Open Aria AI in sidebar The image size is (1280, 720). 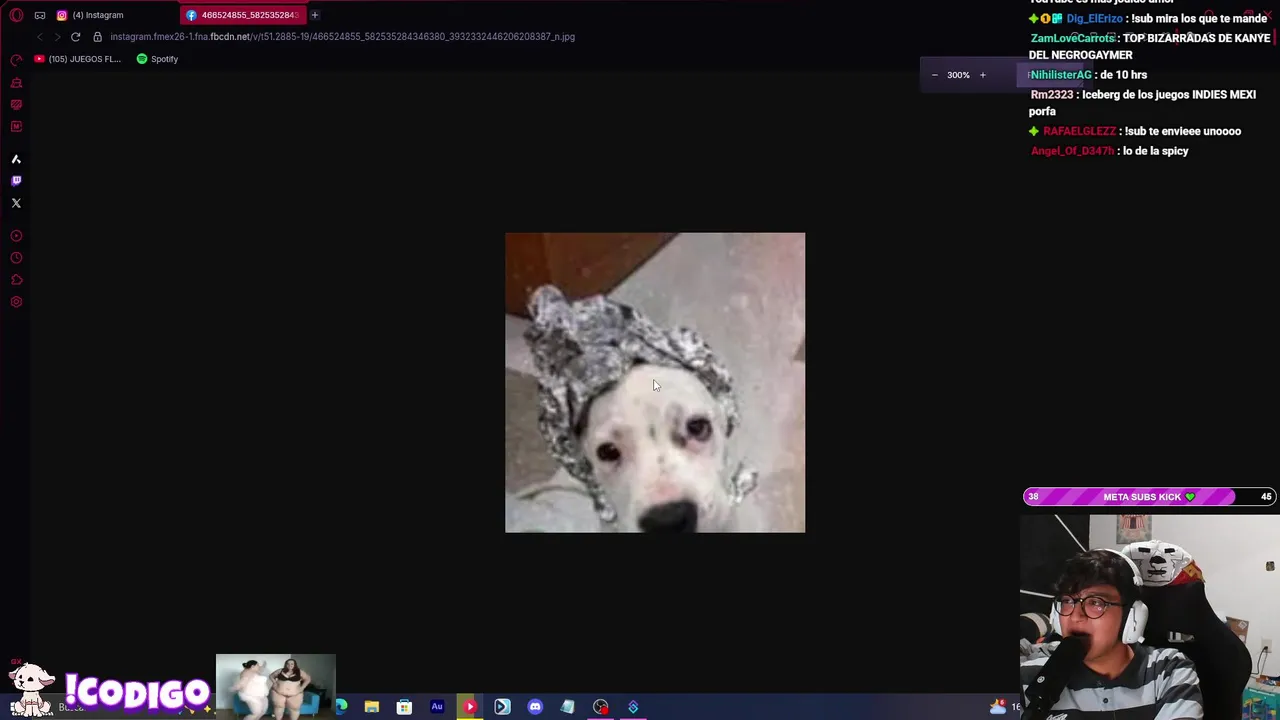pos(16,159)
